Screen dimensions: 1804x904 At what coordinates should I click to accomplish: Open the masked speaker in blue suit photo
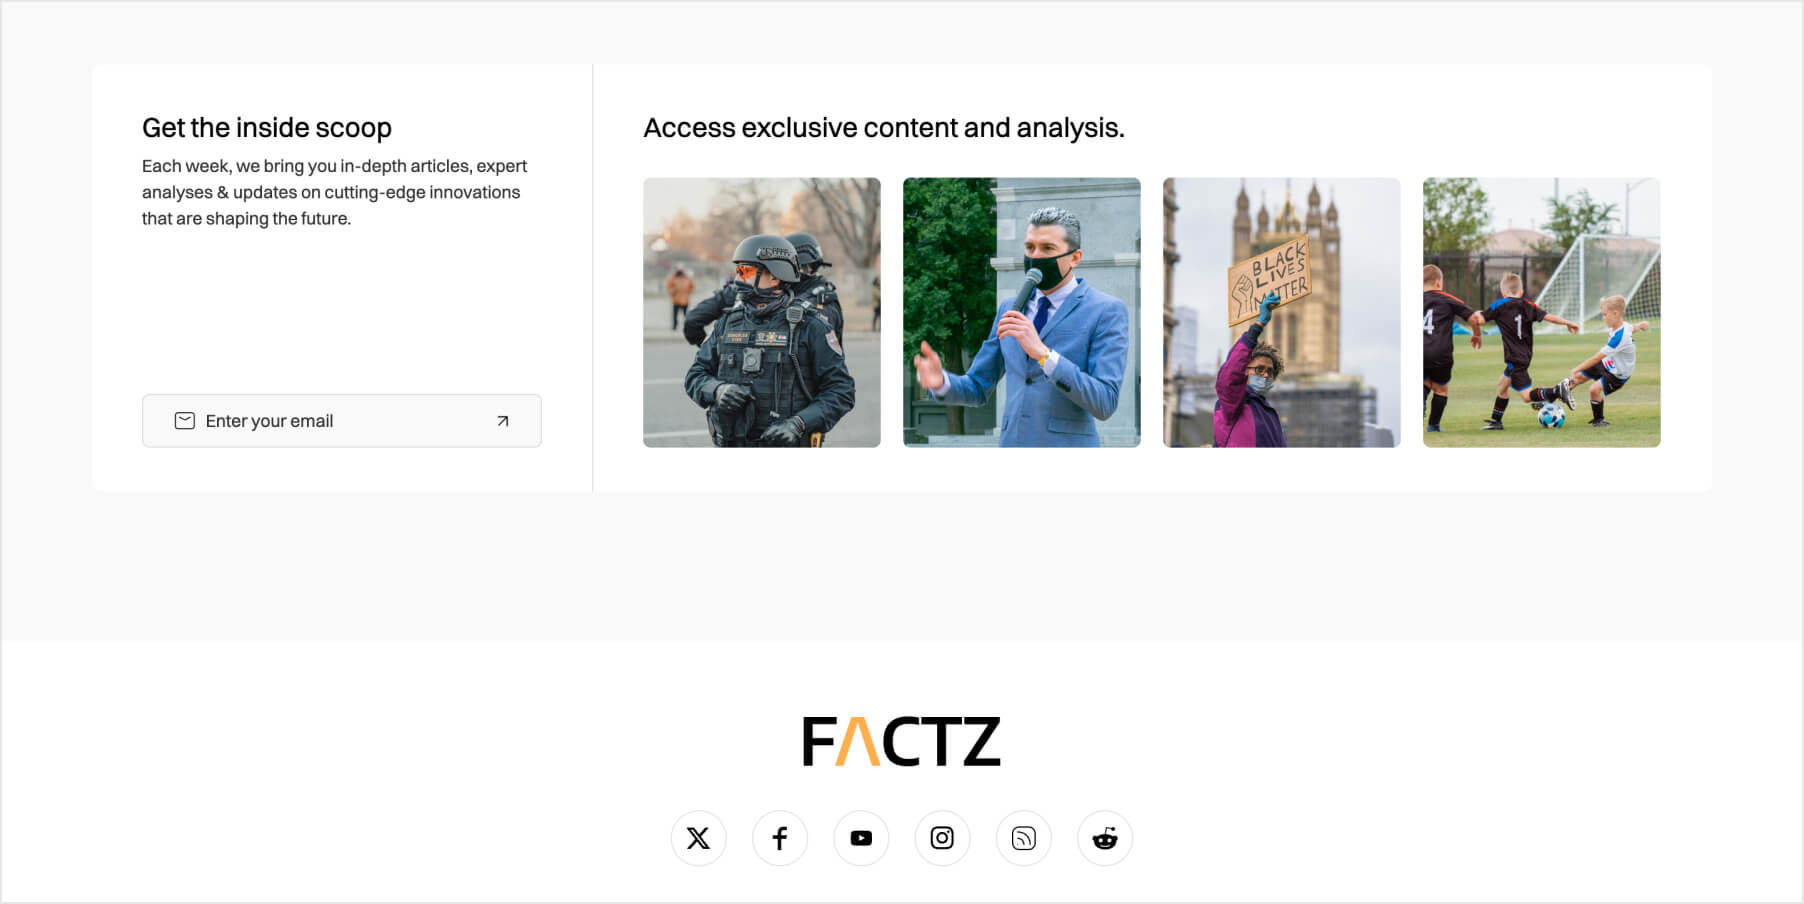(x=1022, y=312)
